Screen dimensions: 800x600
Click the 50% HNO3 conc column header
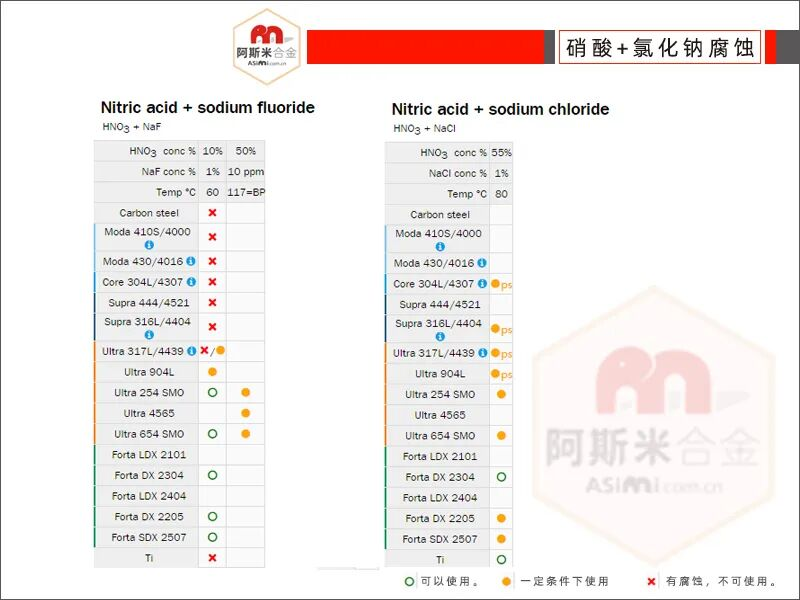click(x=245, y=151)
